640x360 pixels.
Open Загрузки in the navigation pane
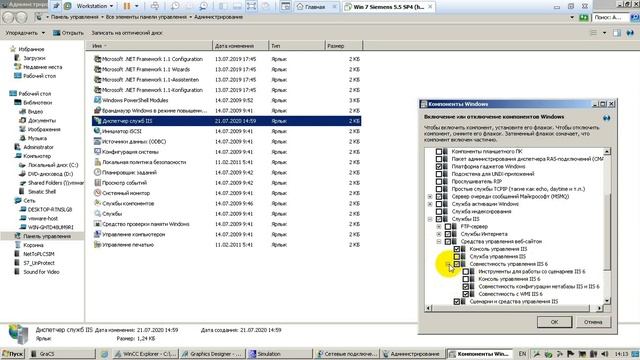click(x=34, y=58)
